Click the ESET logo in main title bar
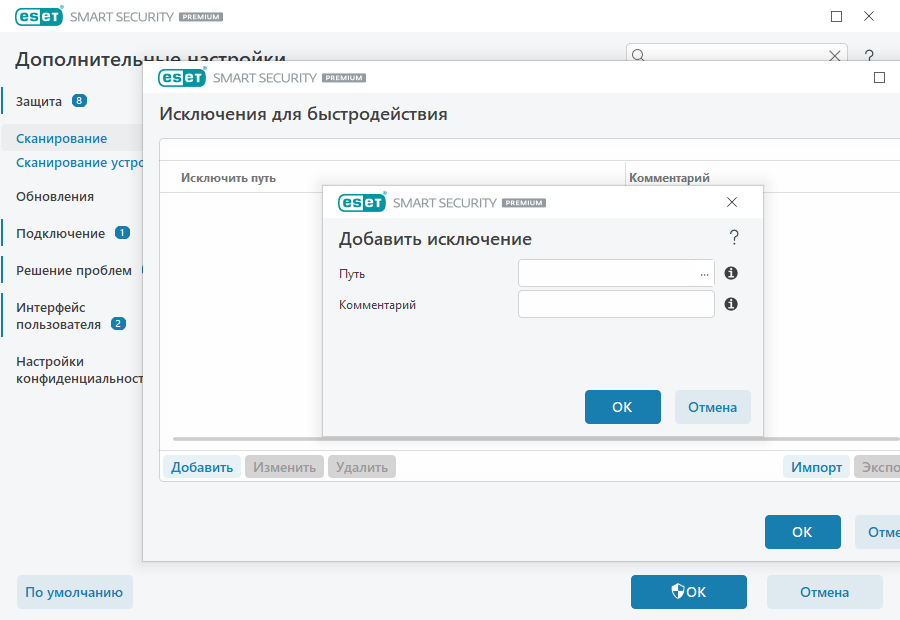The height and width of the screenshot is (620, 900). (x=39, y=17)
